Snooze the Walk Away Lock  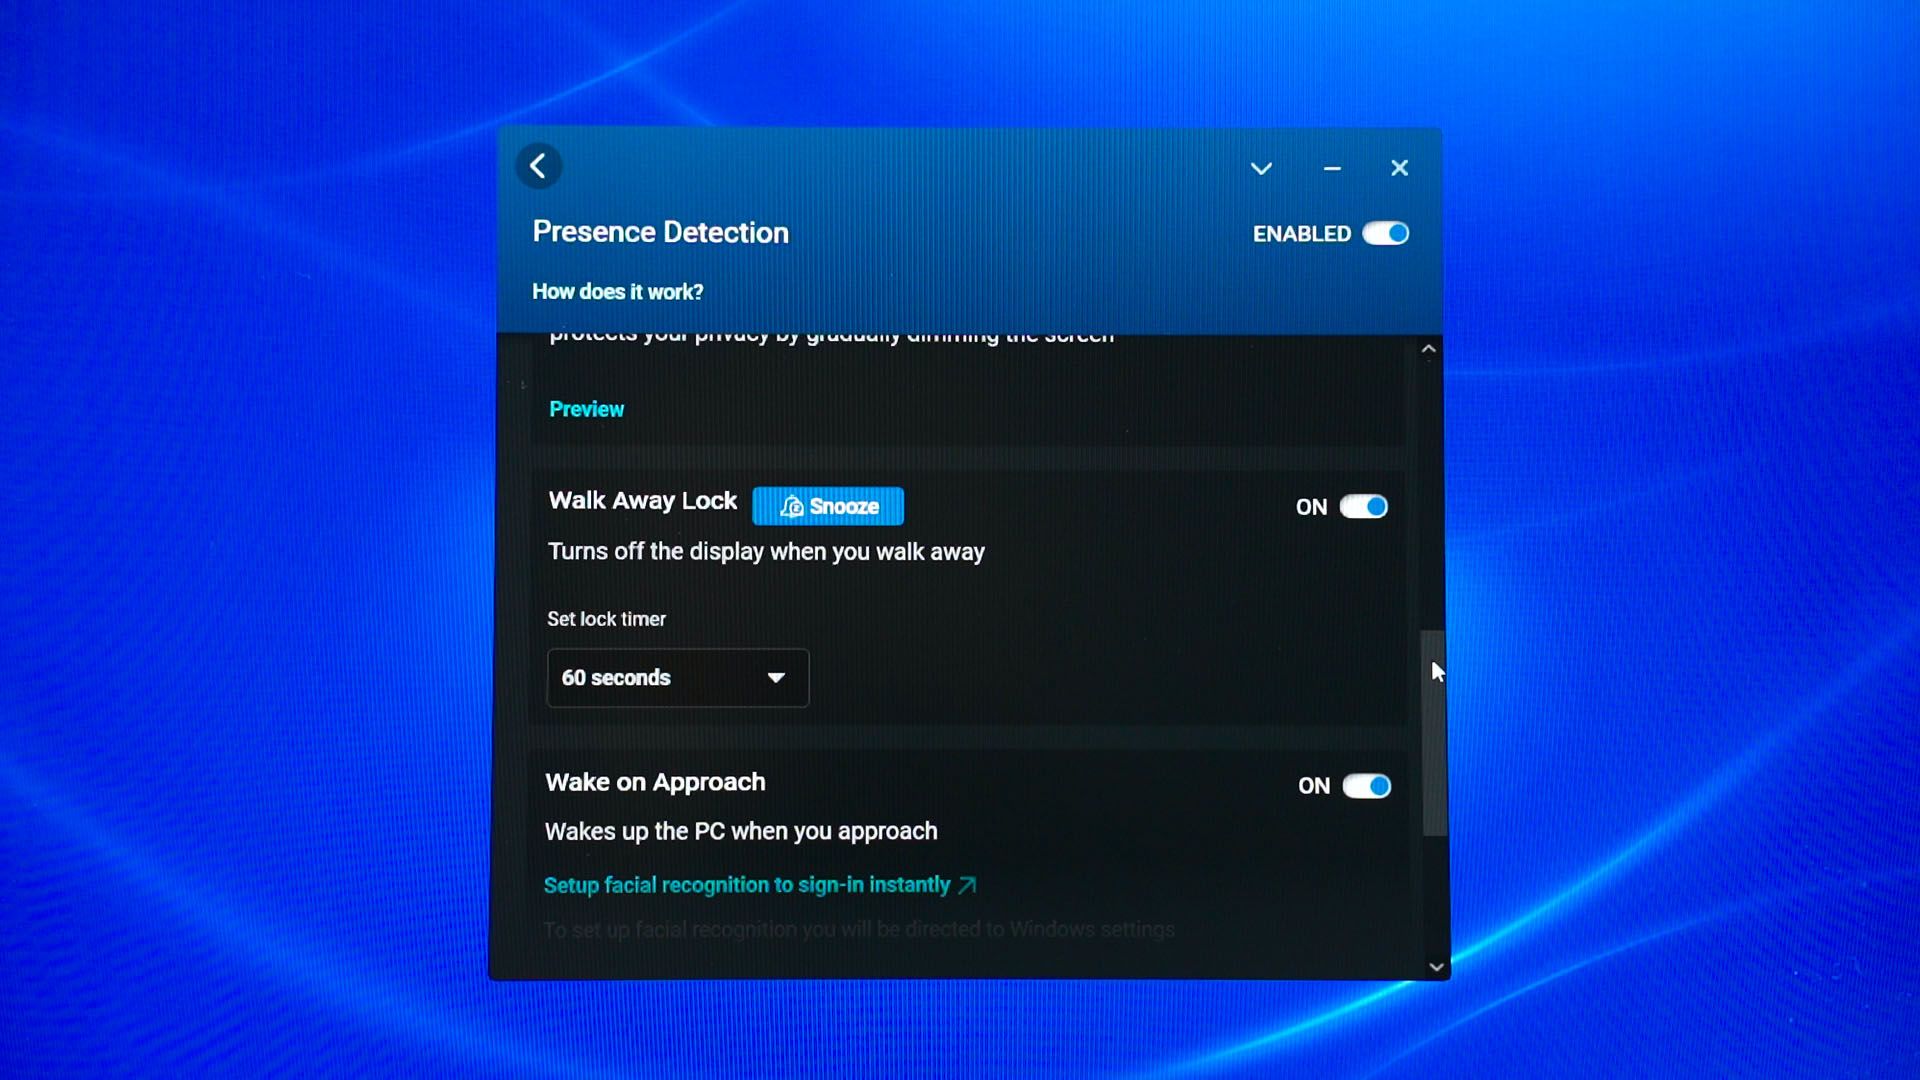pos(828,506)
